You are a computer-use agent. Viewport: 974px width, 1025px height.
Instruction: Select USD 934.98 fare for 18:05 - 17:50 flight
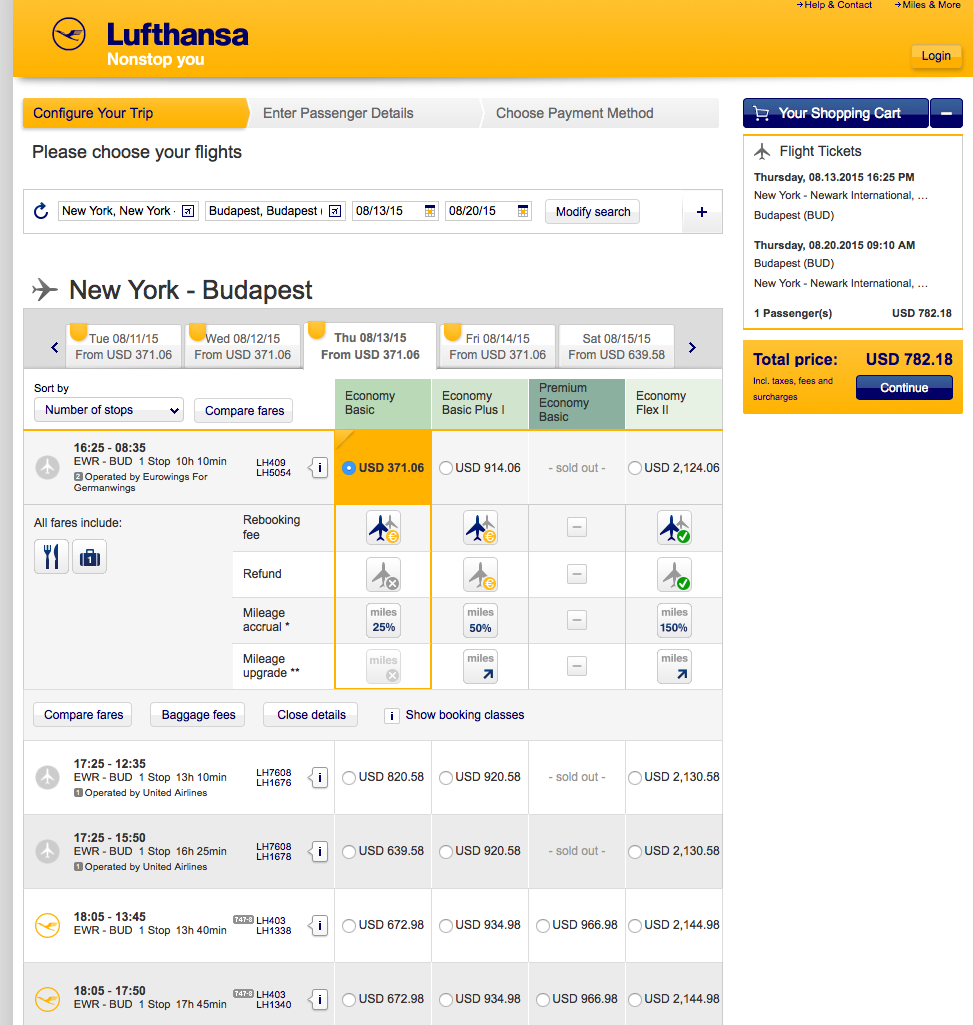pyautogui.click(x=446, y=999)
